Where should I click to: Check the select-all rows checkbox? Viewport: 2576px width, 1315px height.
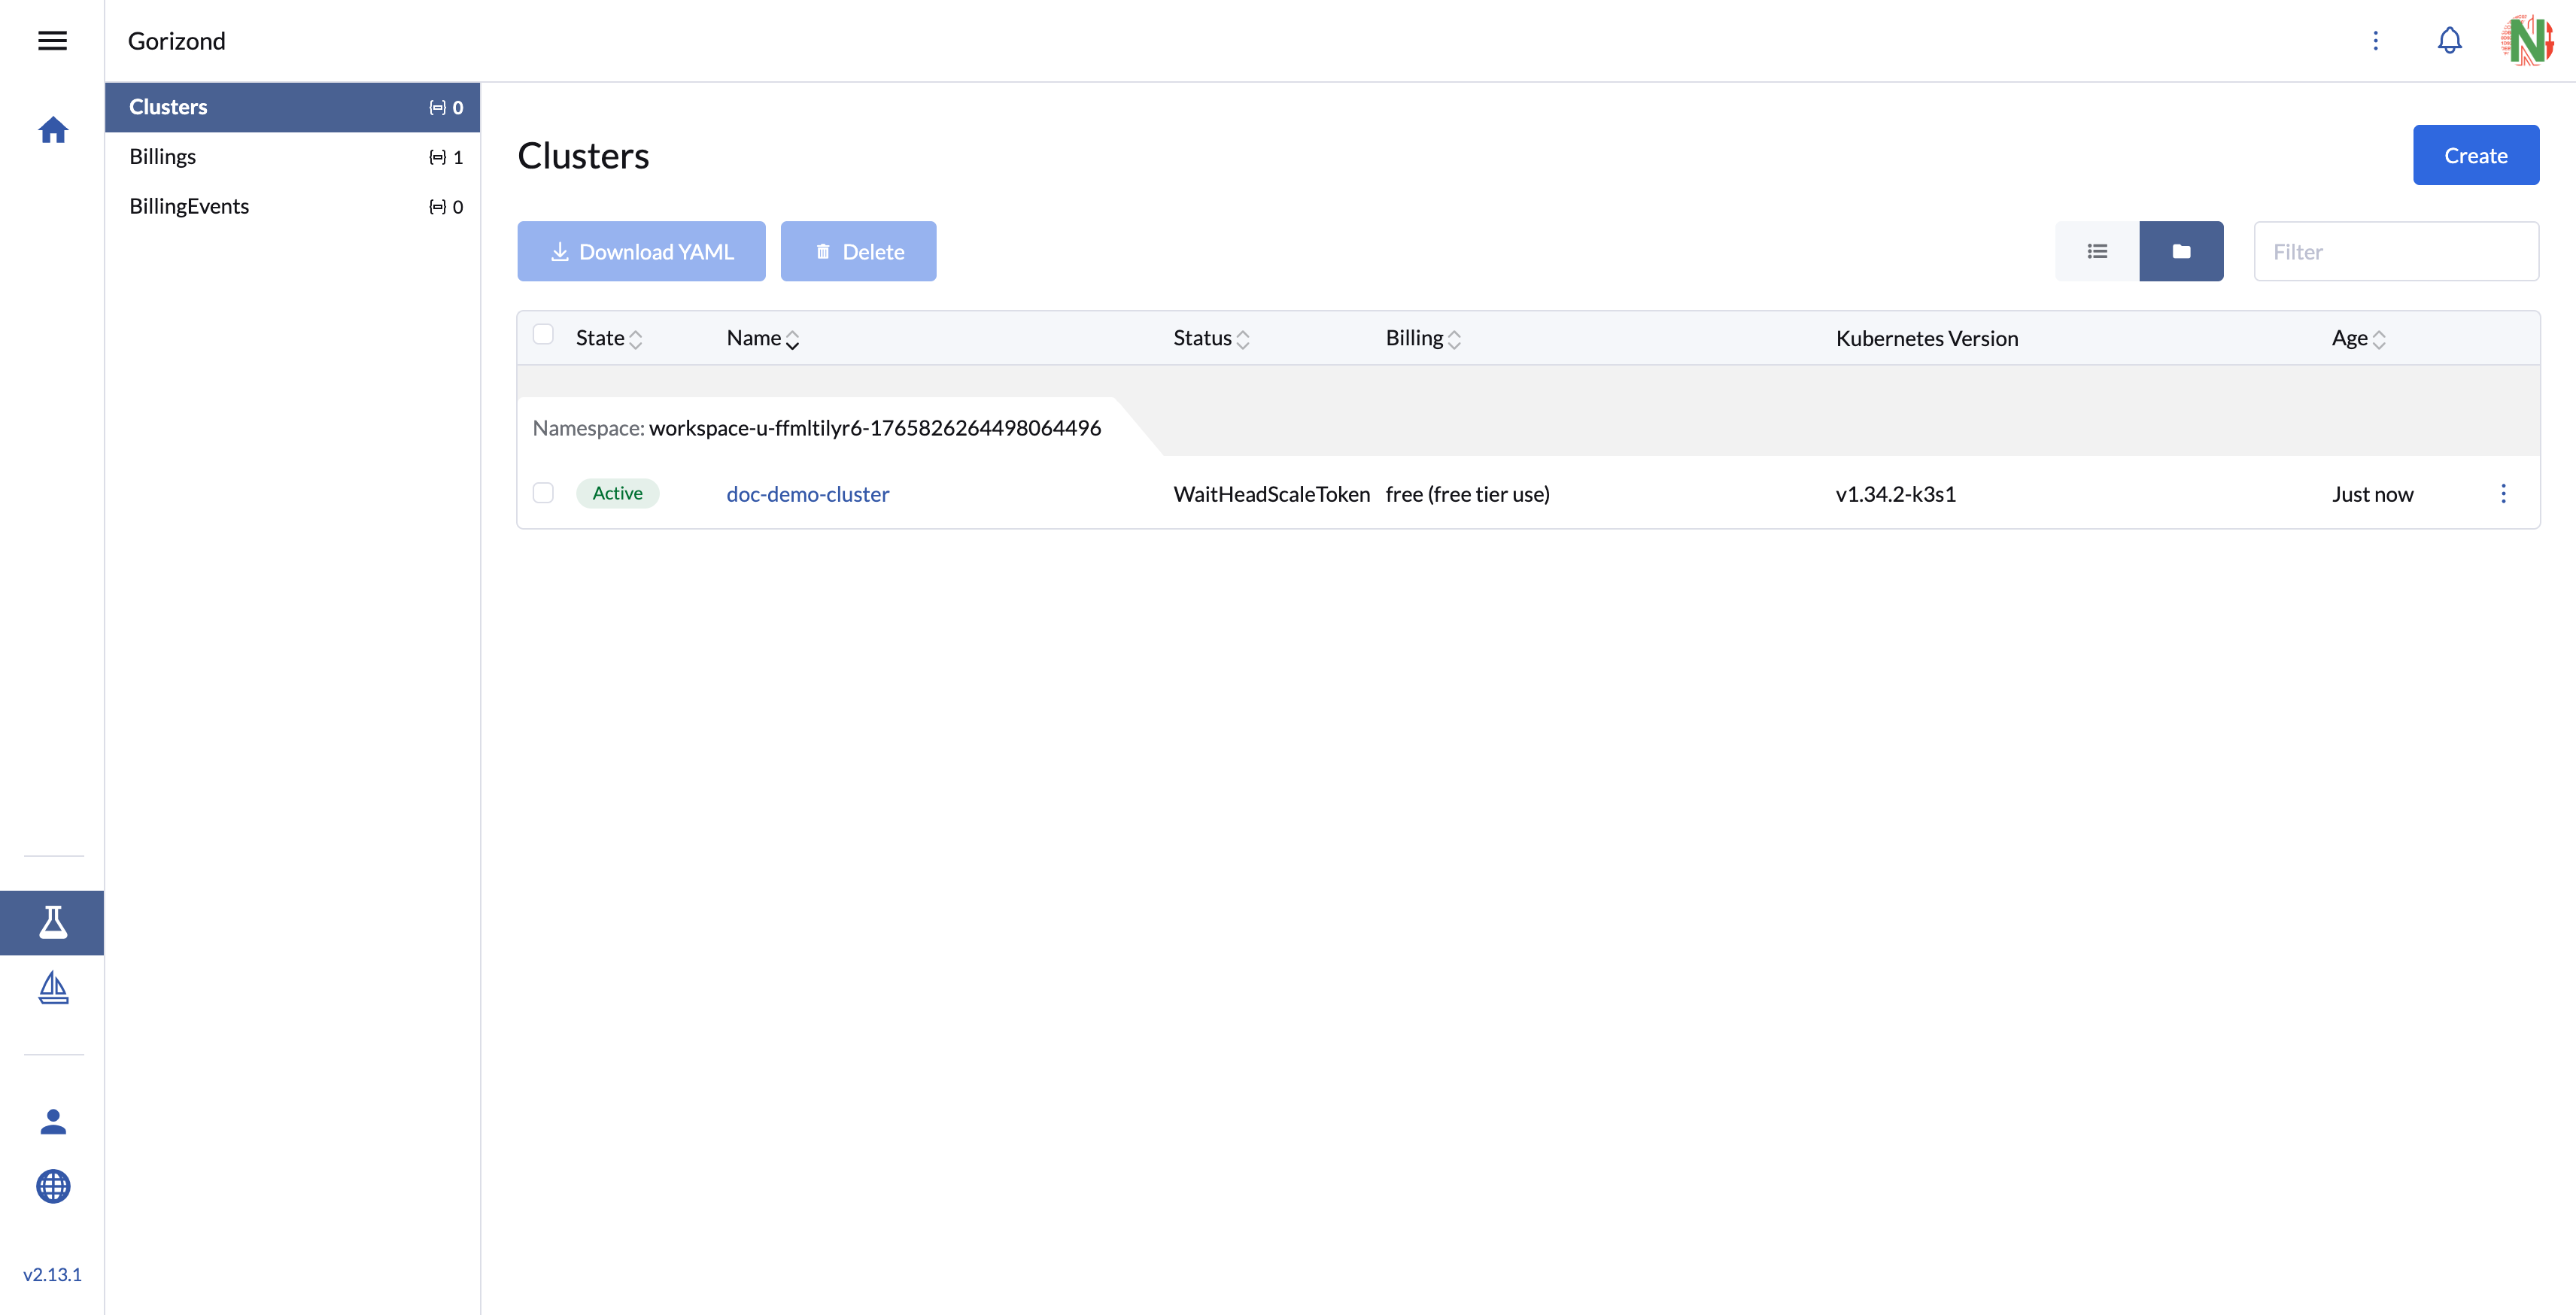pos(543,334)
